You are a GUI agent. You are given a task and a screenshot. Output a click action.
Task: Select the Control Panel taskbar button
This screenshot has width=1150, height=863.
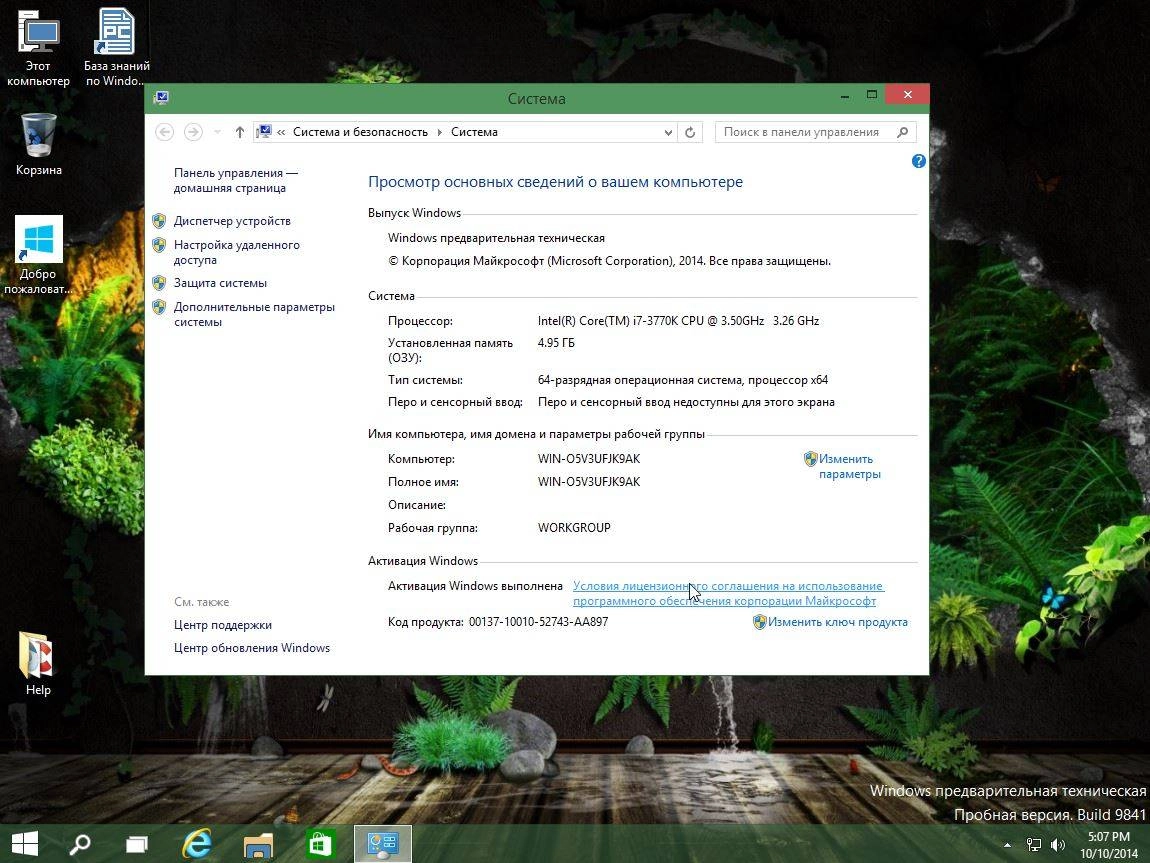pos(382,844)
